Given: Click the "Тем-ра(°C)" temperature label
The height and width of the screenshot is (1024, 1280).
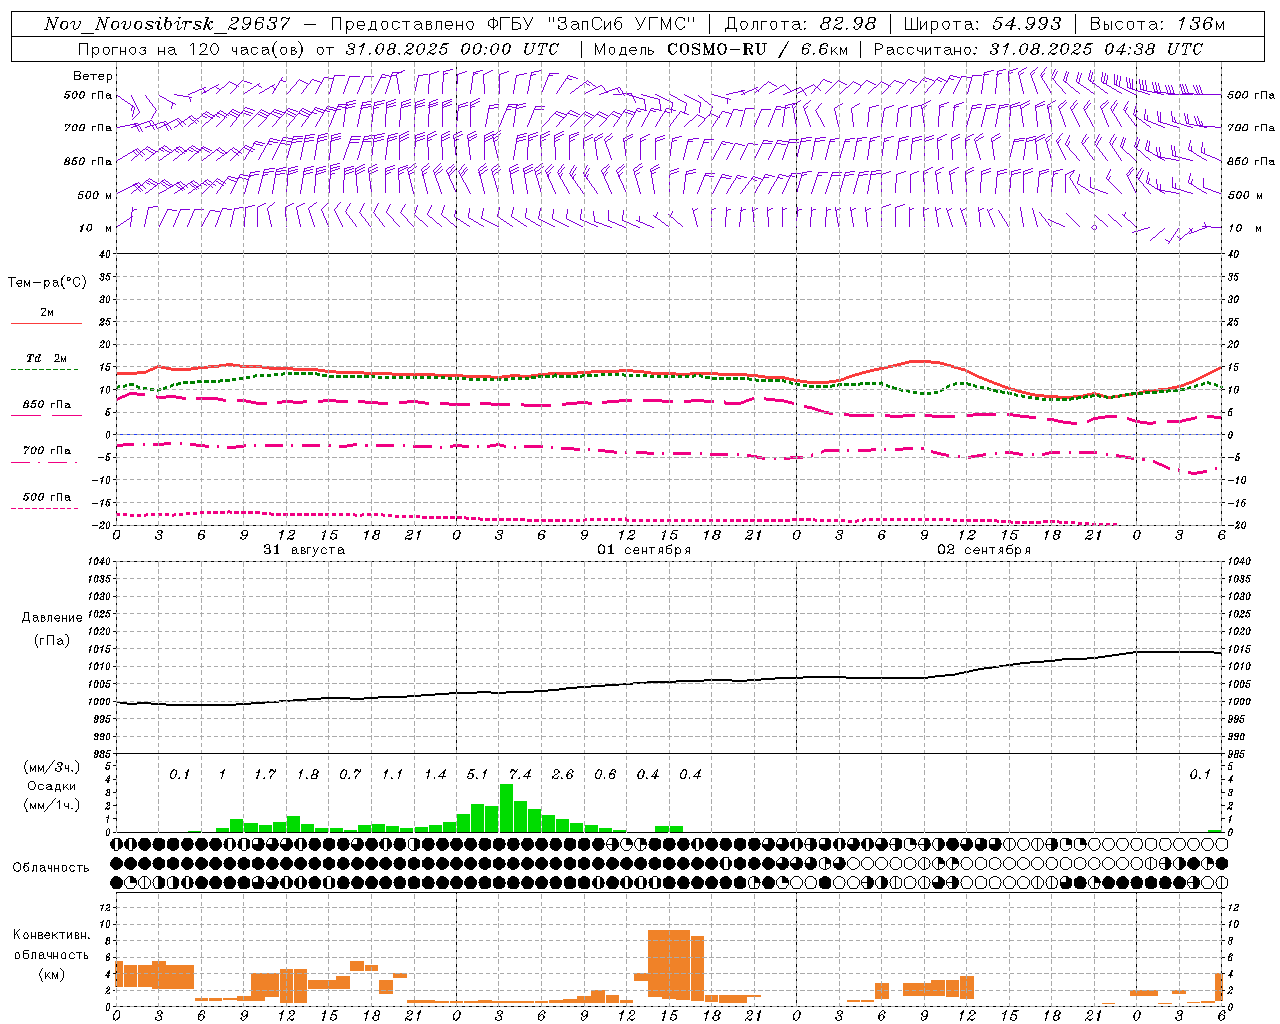Looking at the screenshot, I should pyautogui.click(x=47, y=283).
